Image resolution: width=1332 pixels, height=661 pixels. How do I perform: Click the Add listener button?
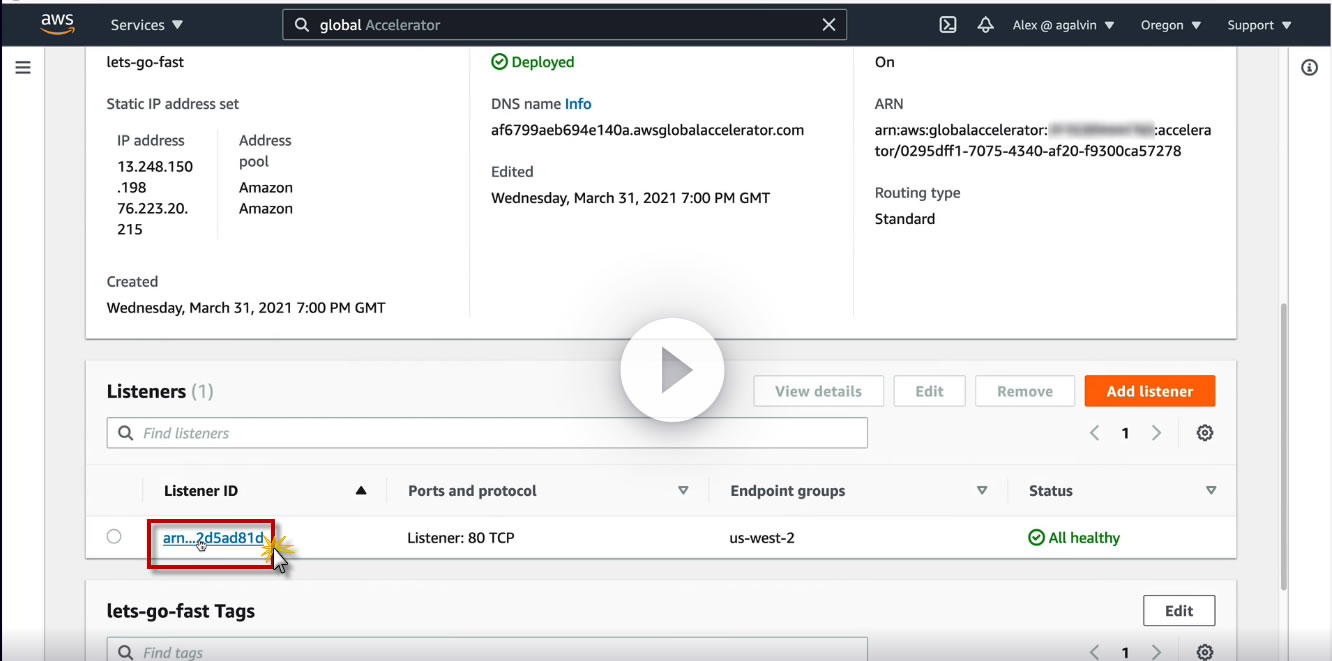pos(1149,391)
